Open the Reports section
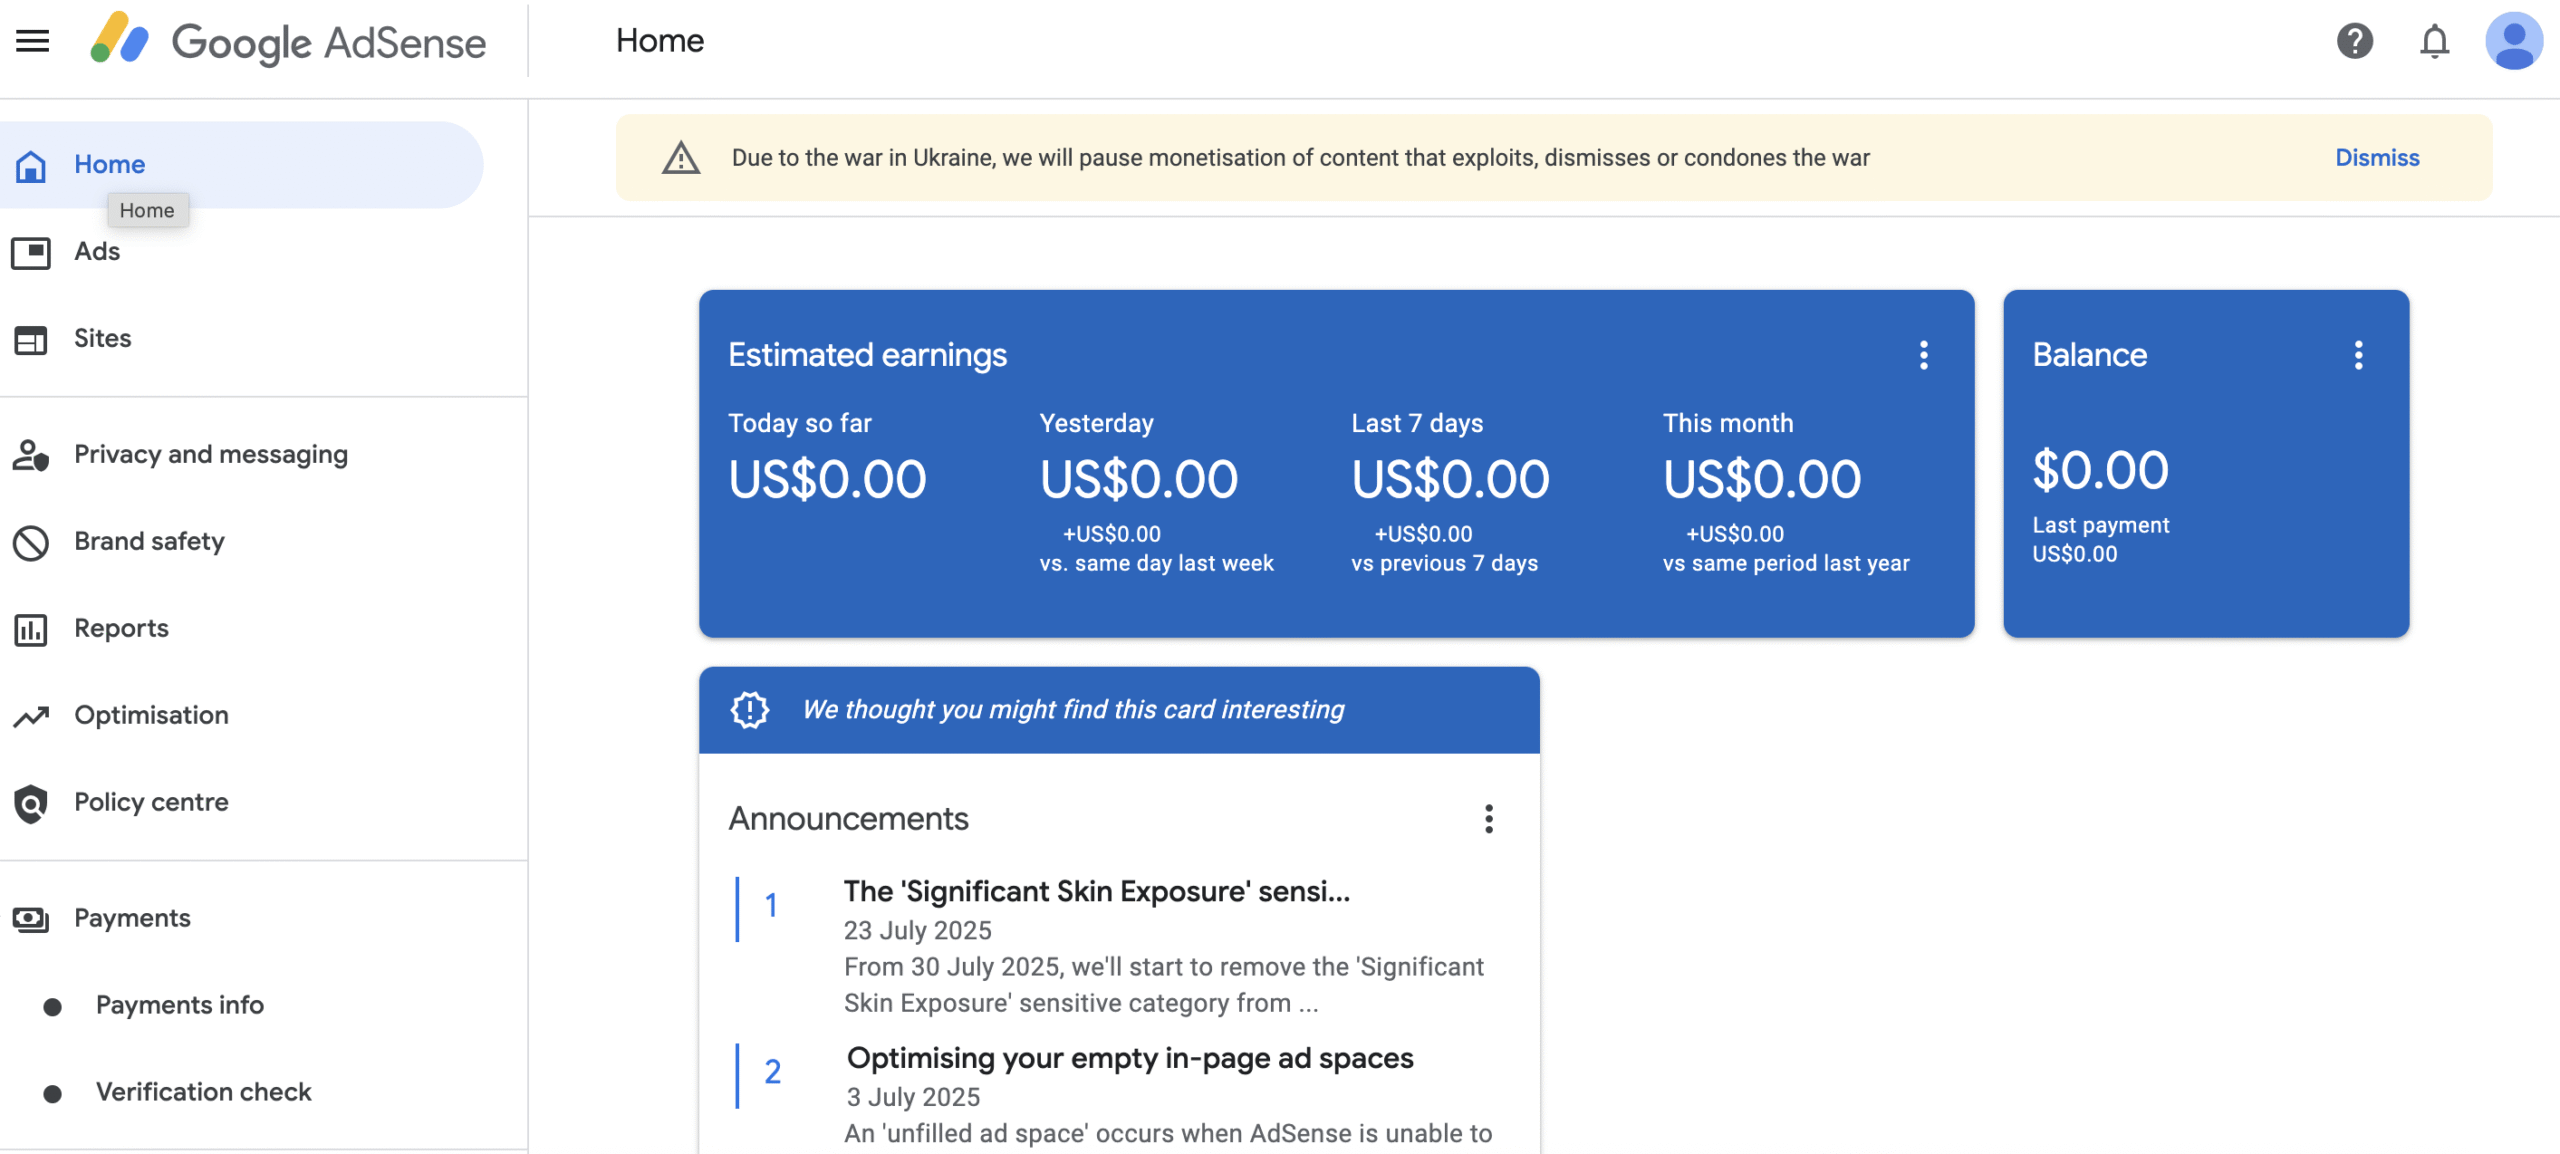Screen dimensions: 2560x1154 (x=121, y=629)
